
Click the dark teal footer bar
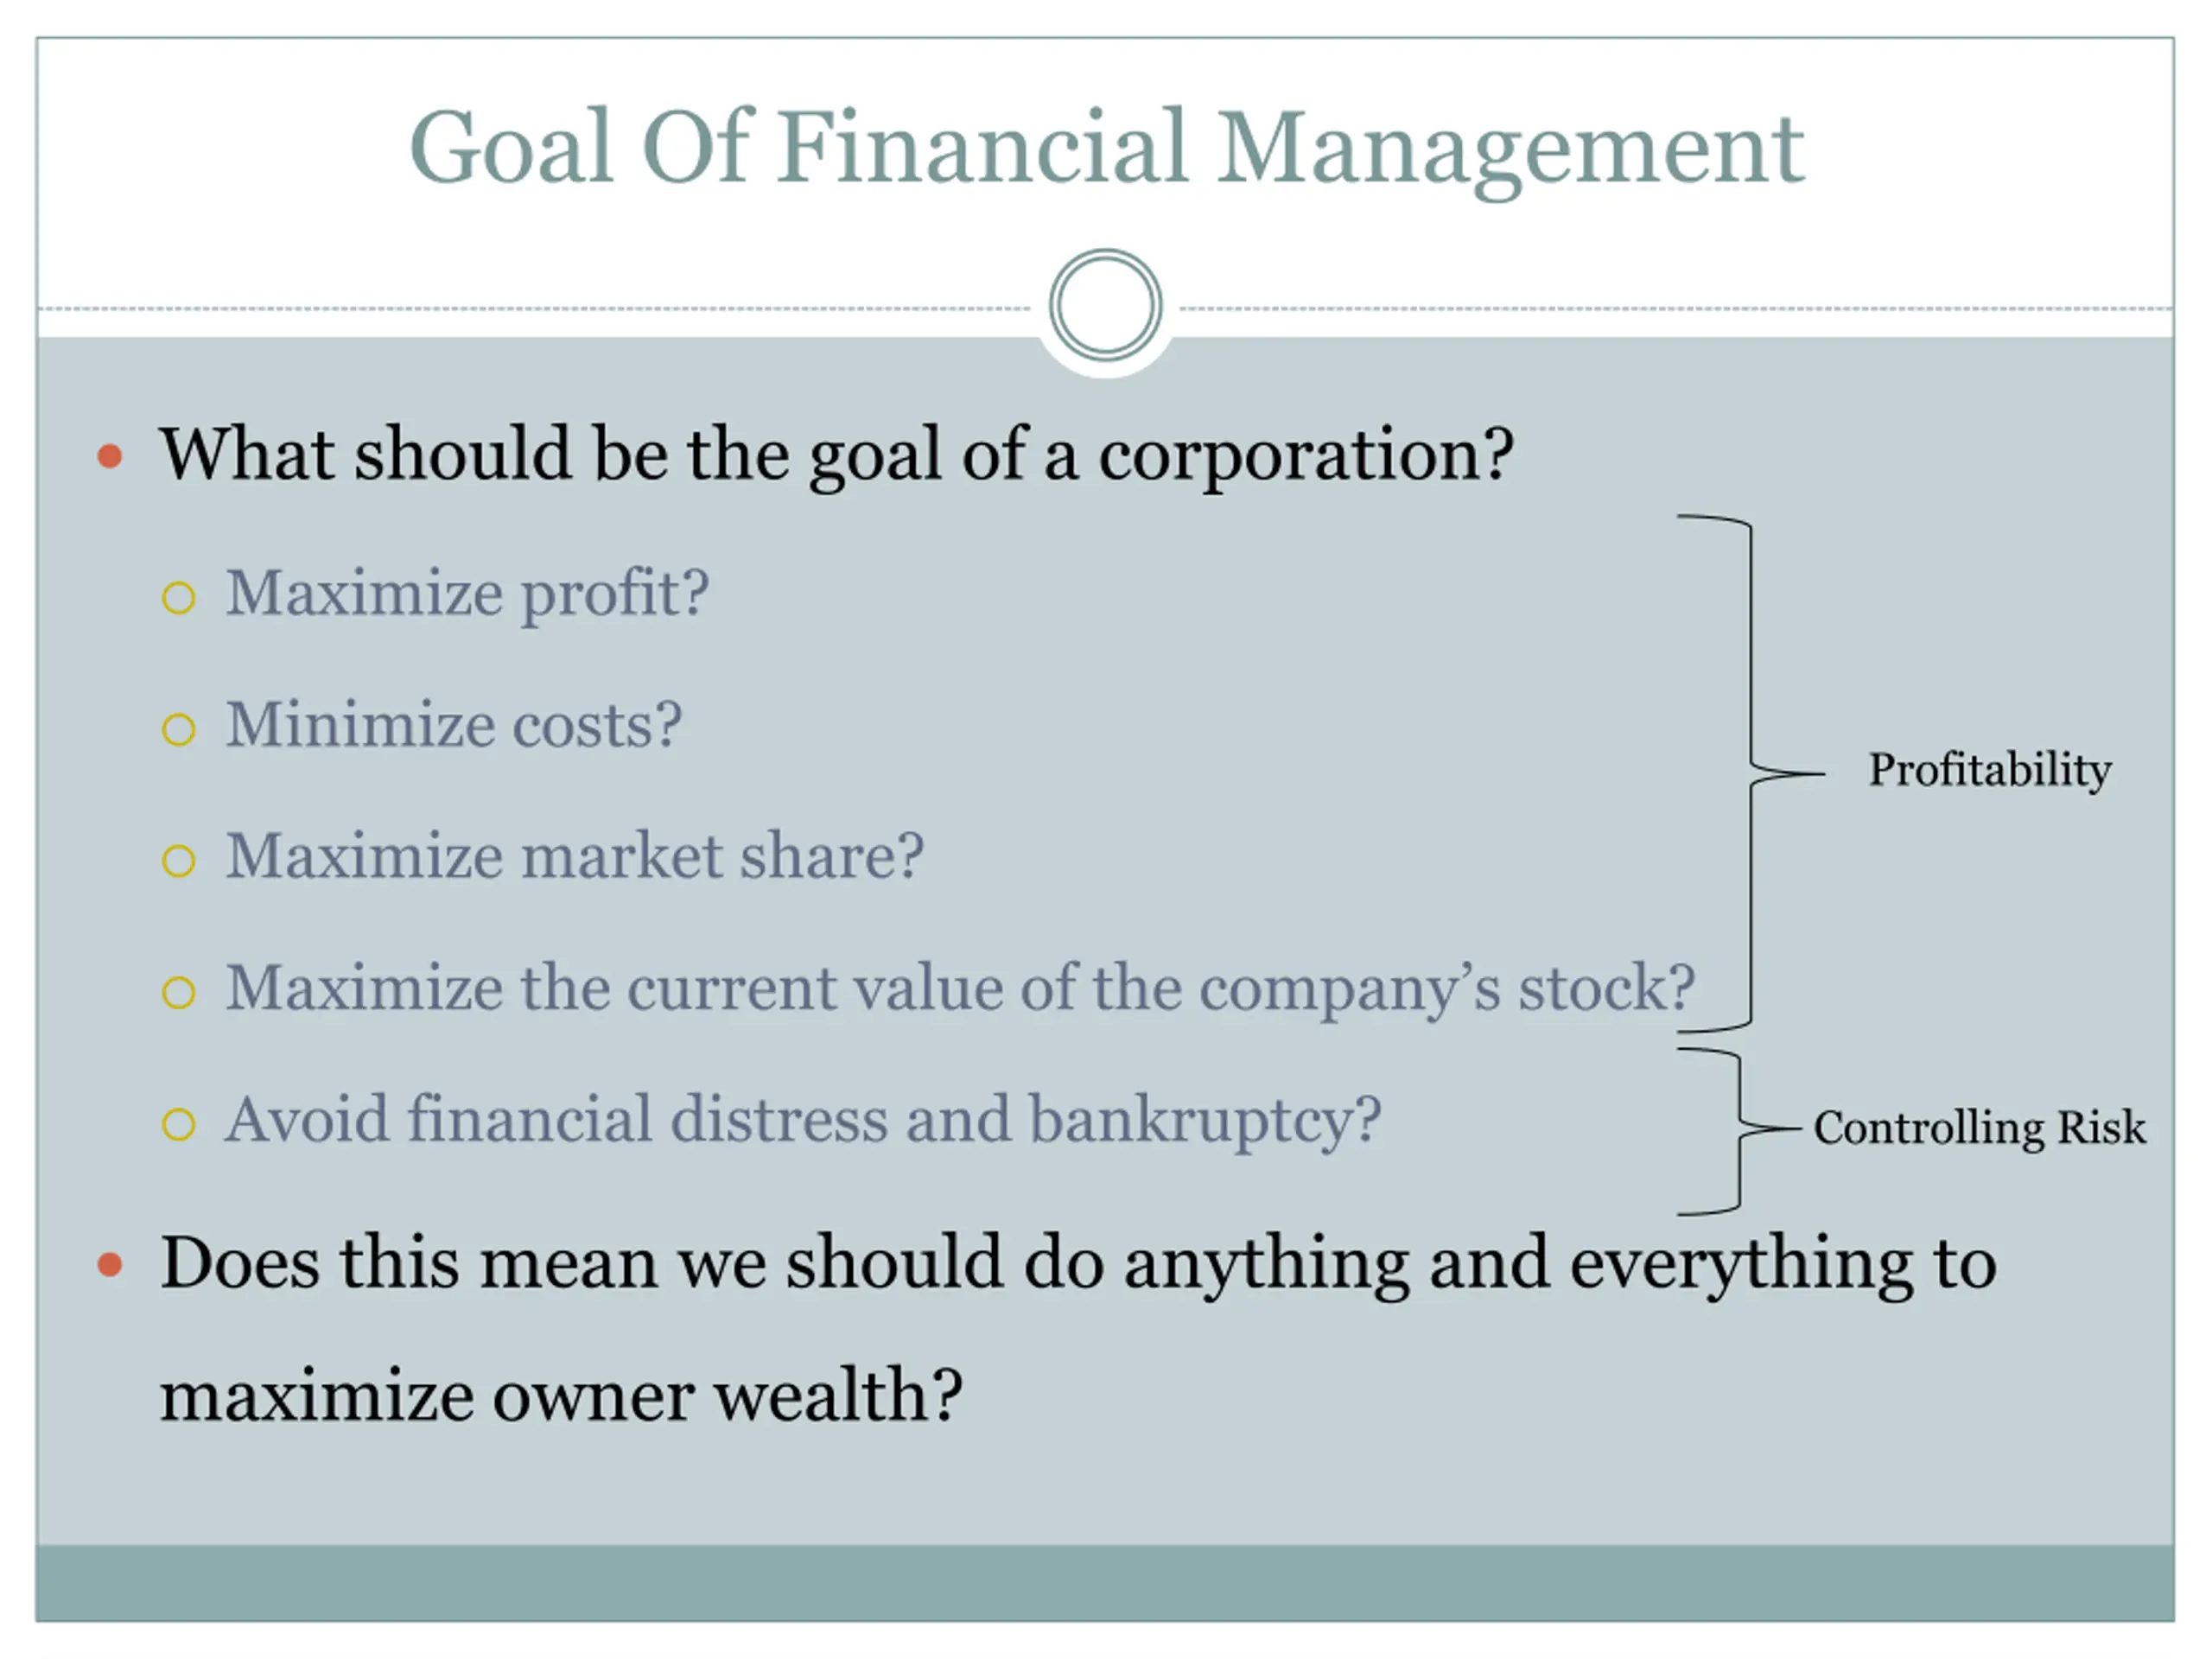(x=1105, y=1582)
